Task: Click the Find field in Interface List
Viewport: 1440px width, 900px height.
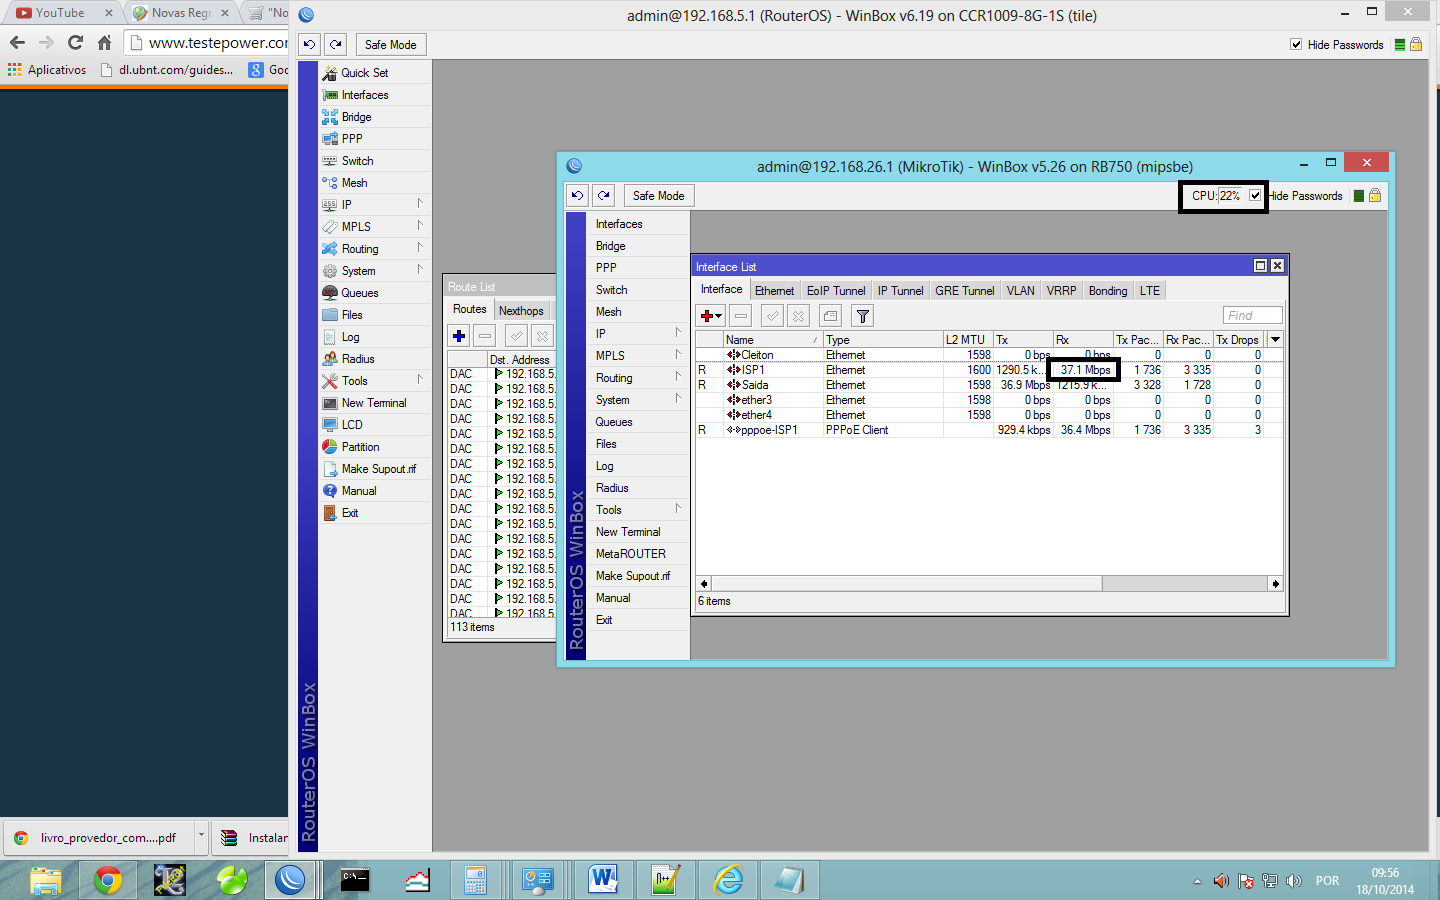Action: click(1252, 315)
